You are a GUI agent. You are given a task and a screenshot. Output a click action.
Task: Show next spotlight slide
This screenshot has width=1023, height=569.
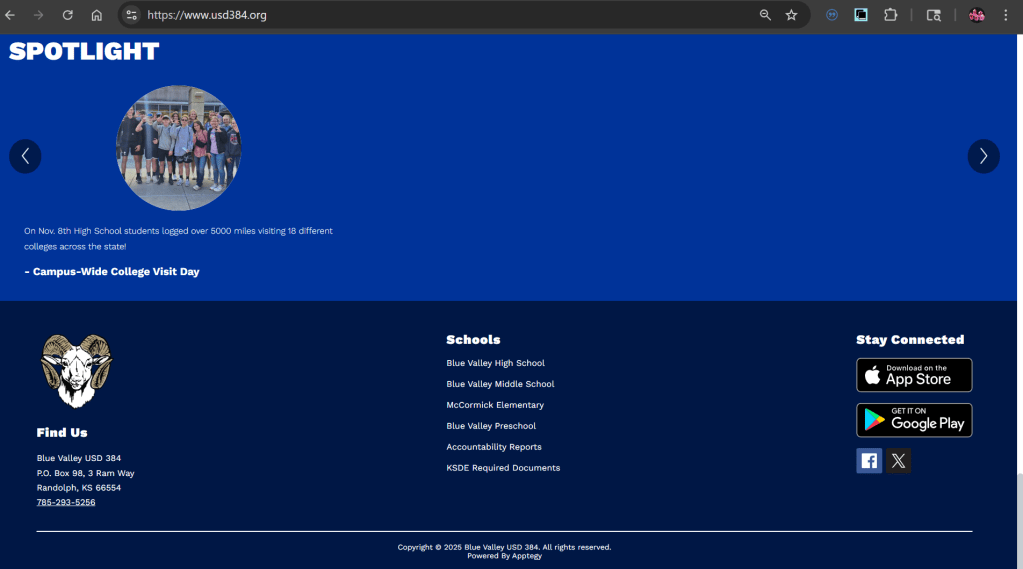[x=983, y=156]
